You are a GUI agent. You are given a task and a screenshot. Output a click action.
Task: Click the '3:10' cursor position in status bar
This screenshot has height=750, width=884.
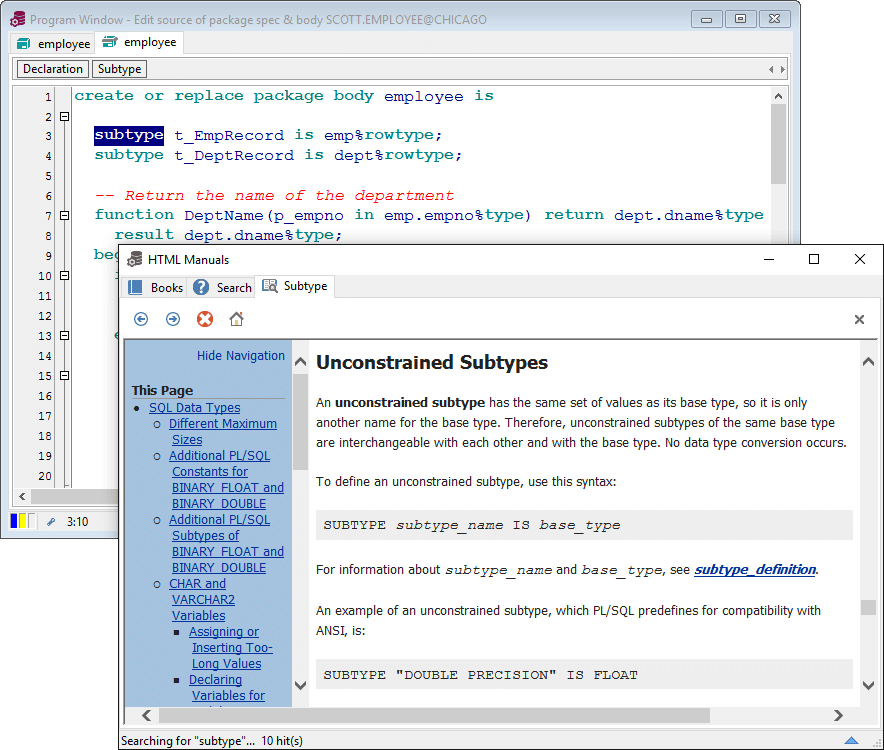(x=77, y=522)
